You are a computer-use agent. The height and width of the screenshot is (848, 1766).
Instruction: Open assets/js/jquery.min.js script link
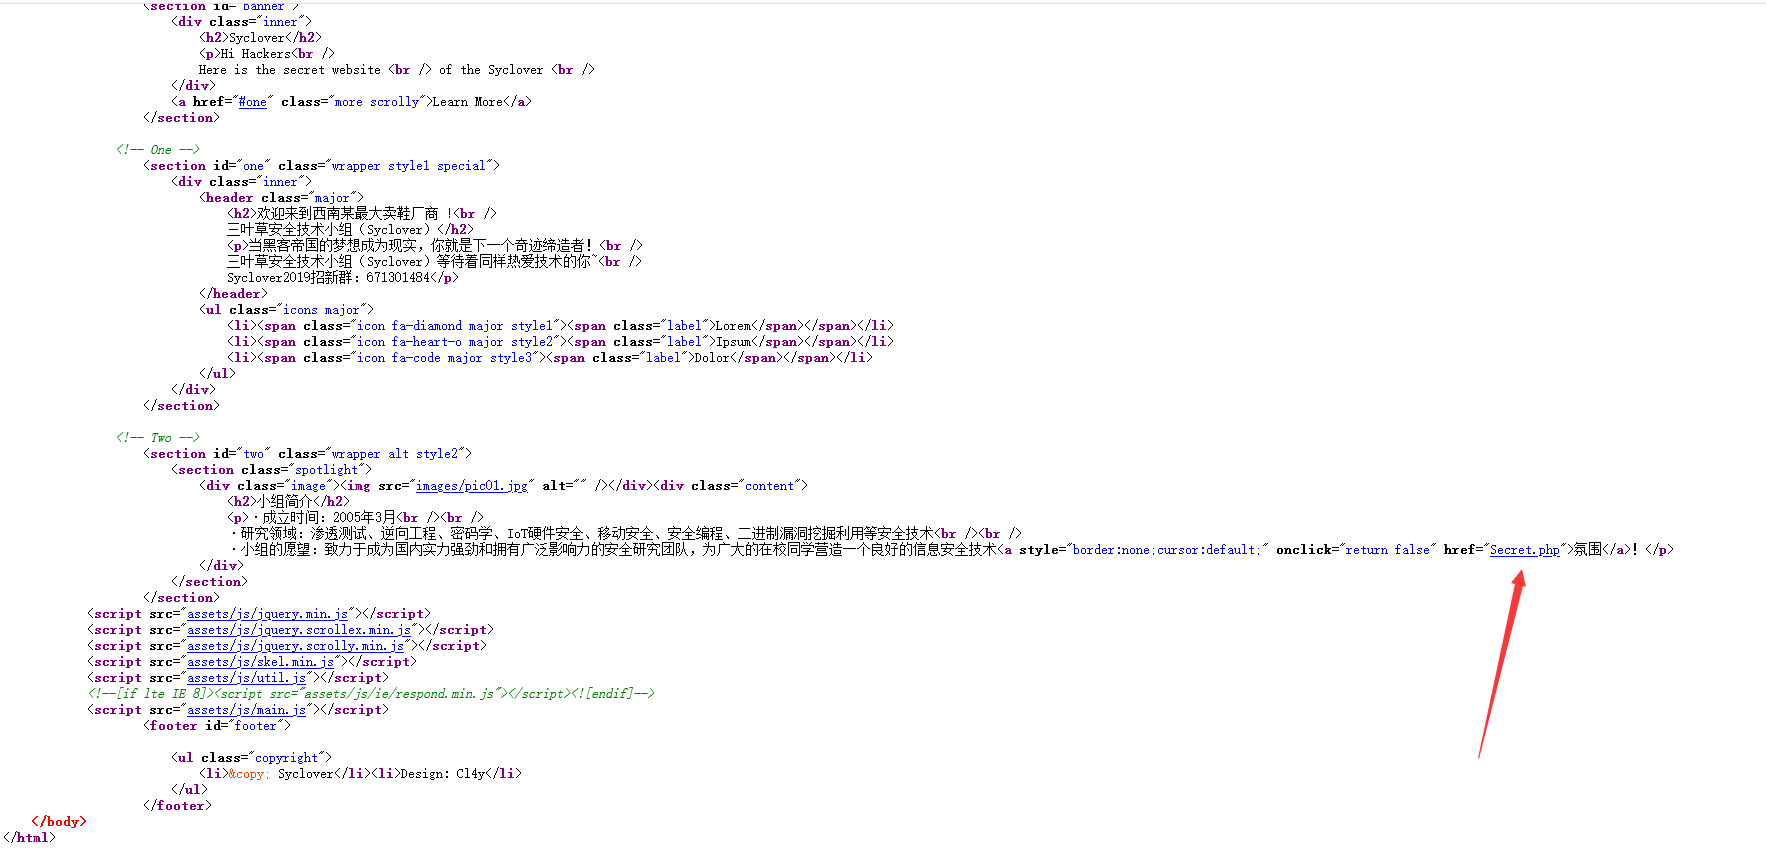[x=268, y=614]
